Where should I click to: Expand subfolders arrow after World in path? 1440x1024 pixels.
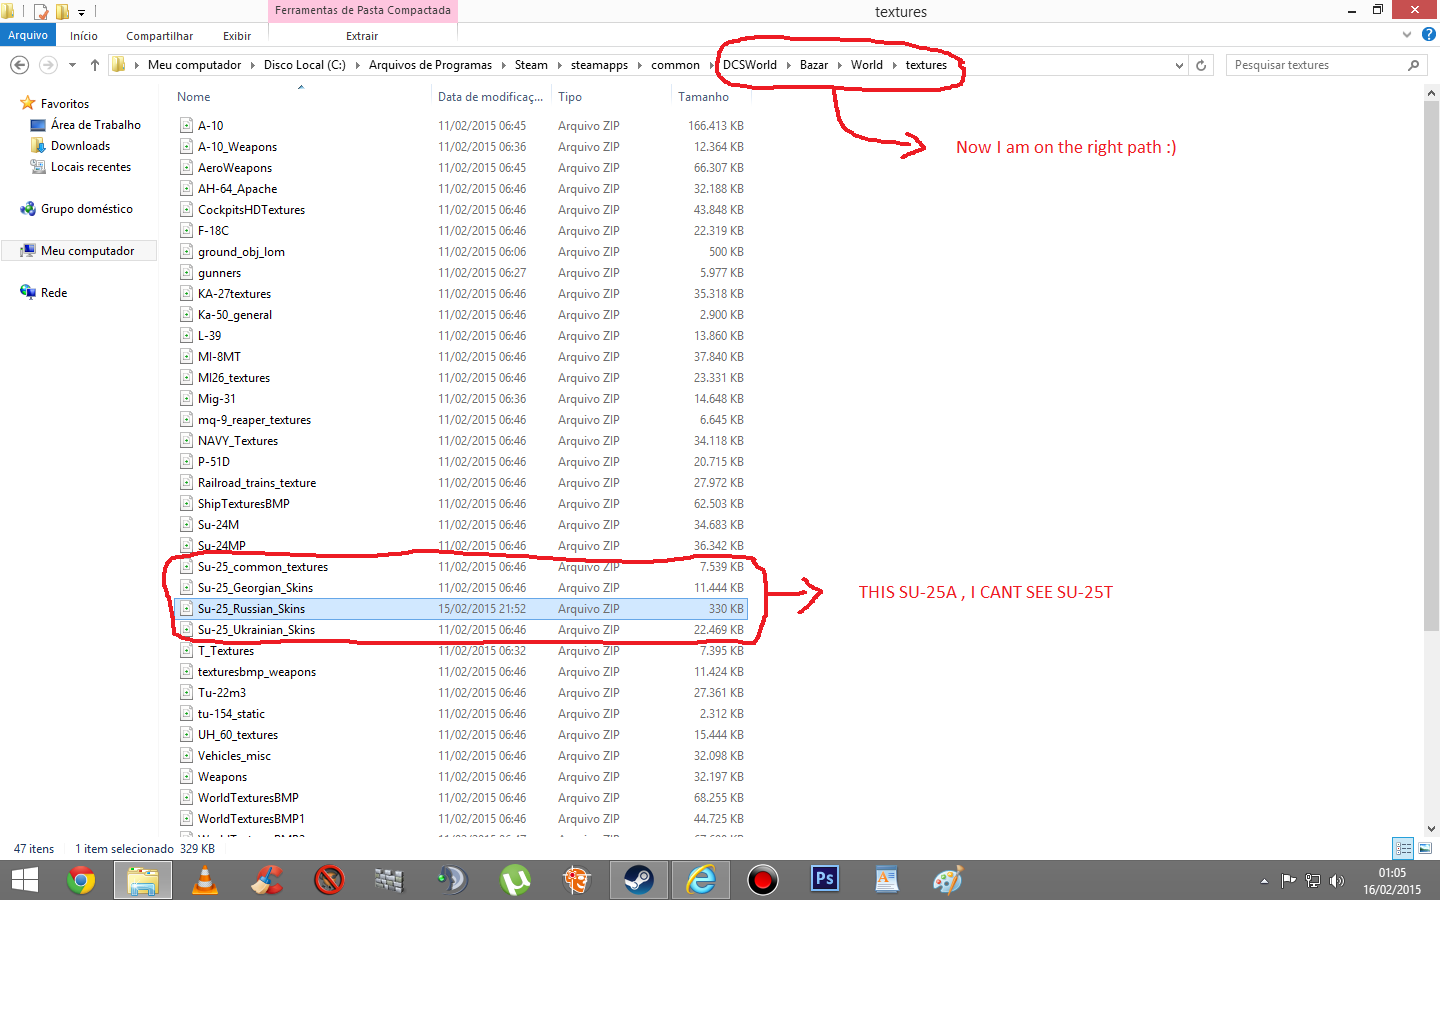(895, 65)
